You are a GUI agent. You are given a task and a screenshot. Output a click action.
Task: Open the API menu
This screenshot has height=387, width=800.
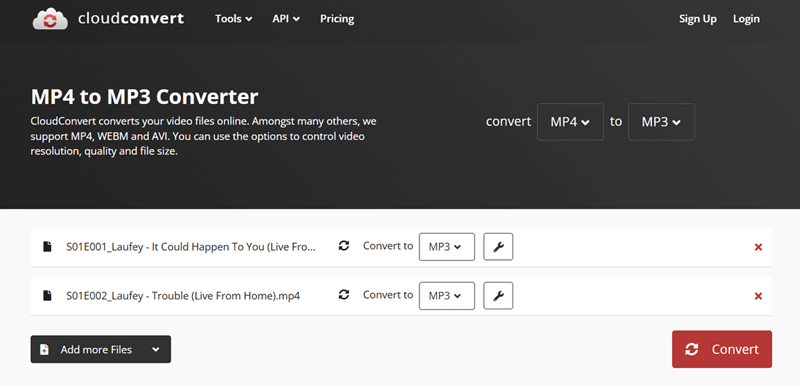(286, 19)
